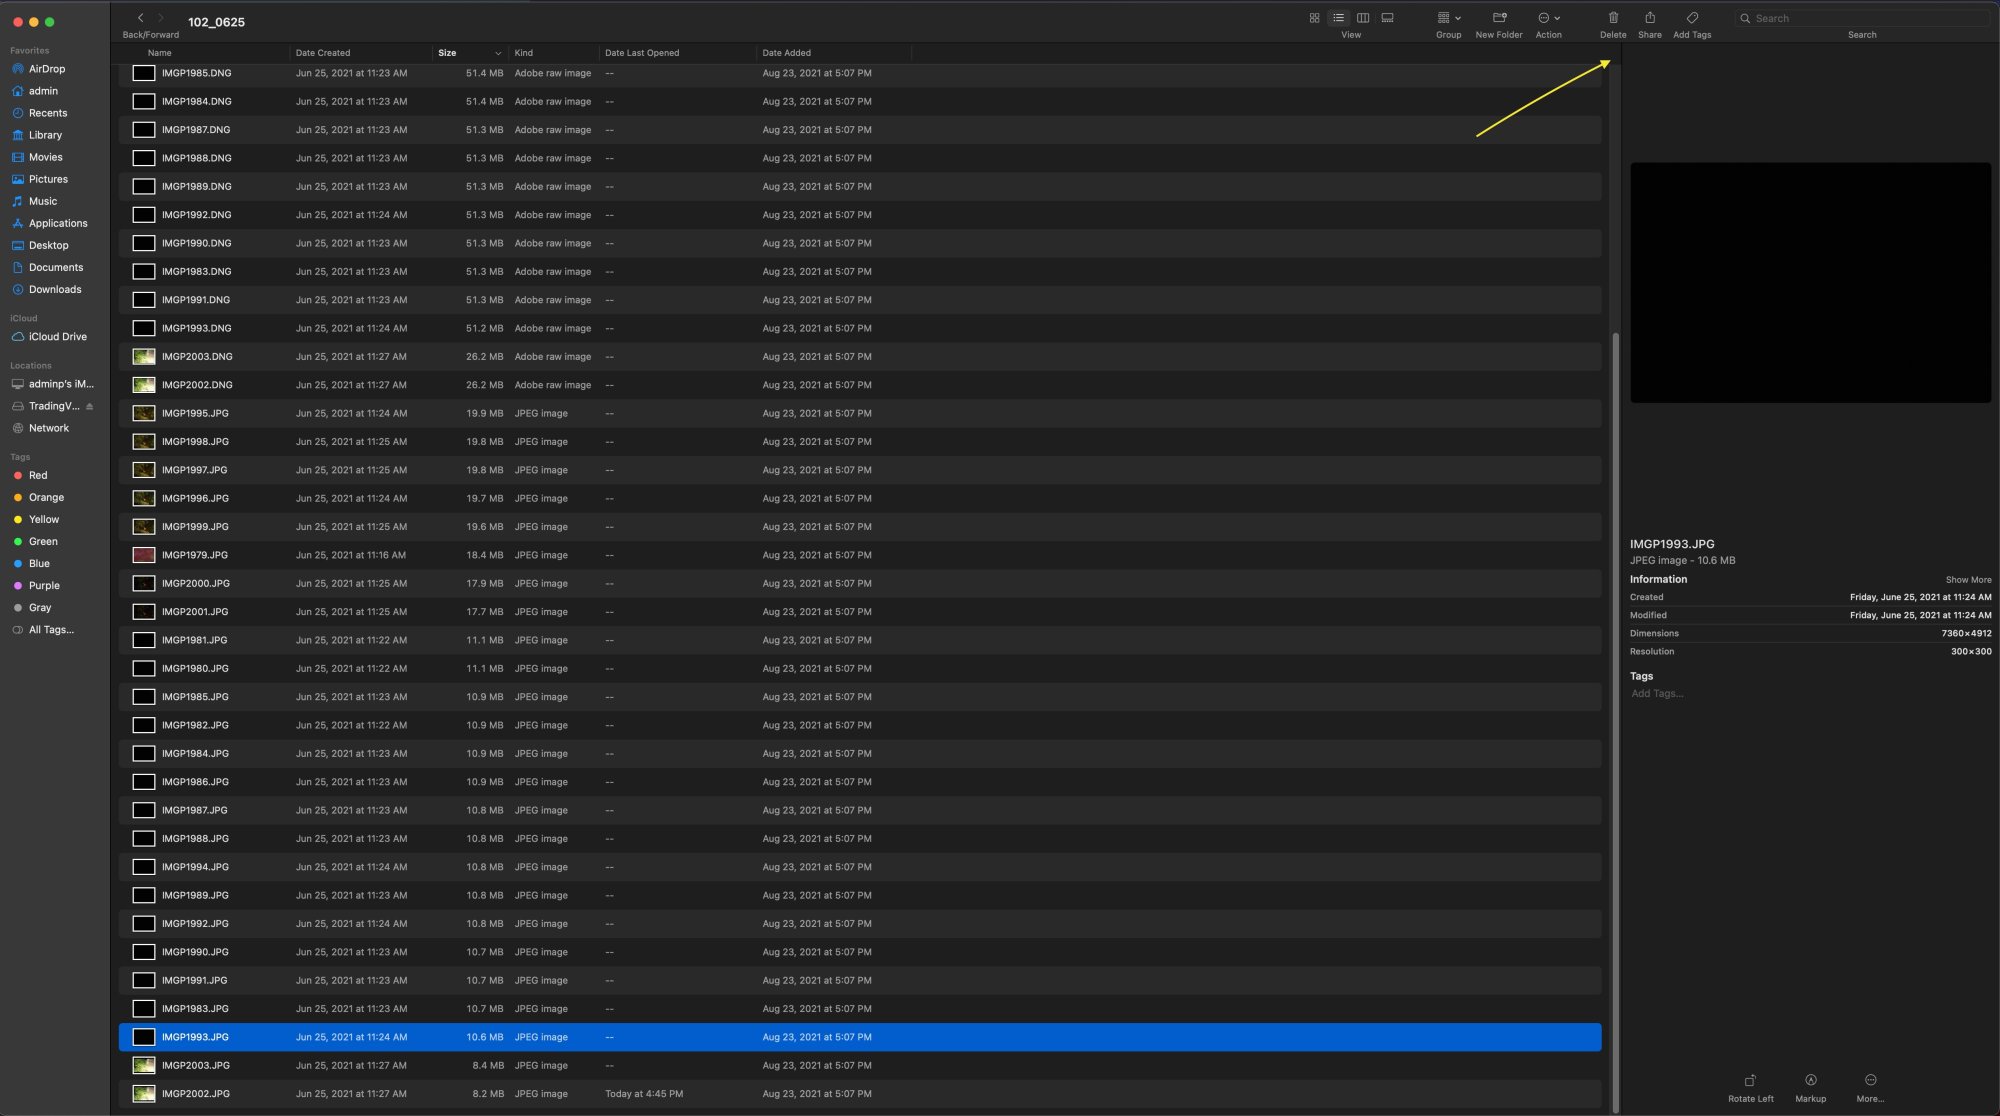The width and height of the screenshot is (2000, 1116).
Task: Show More file information
Action: click(1968, 579)
